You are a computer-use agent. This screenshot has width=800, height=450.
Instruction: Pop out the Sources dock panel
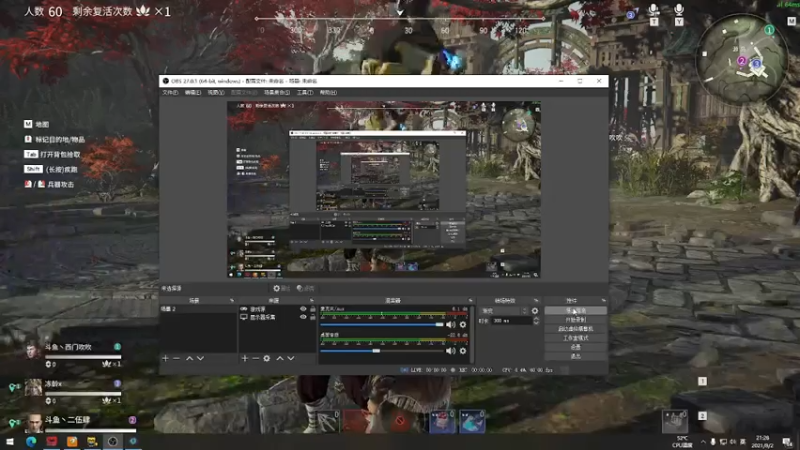[312, 301]
